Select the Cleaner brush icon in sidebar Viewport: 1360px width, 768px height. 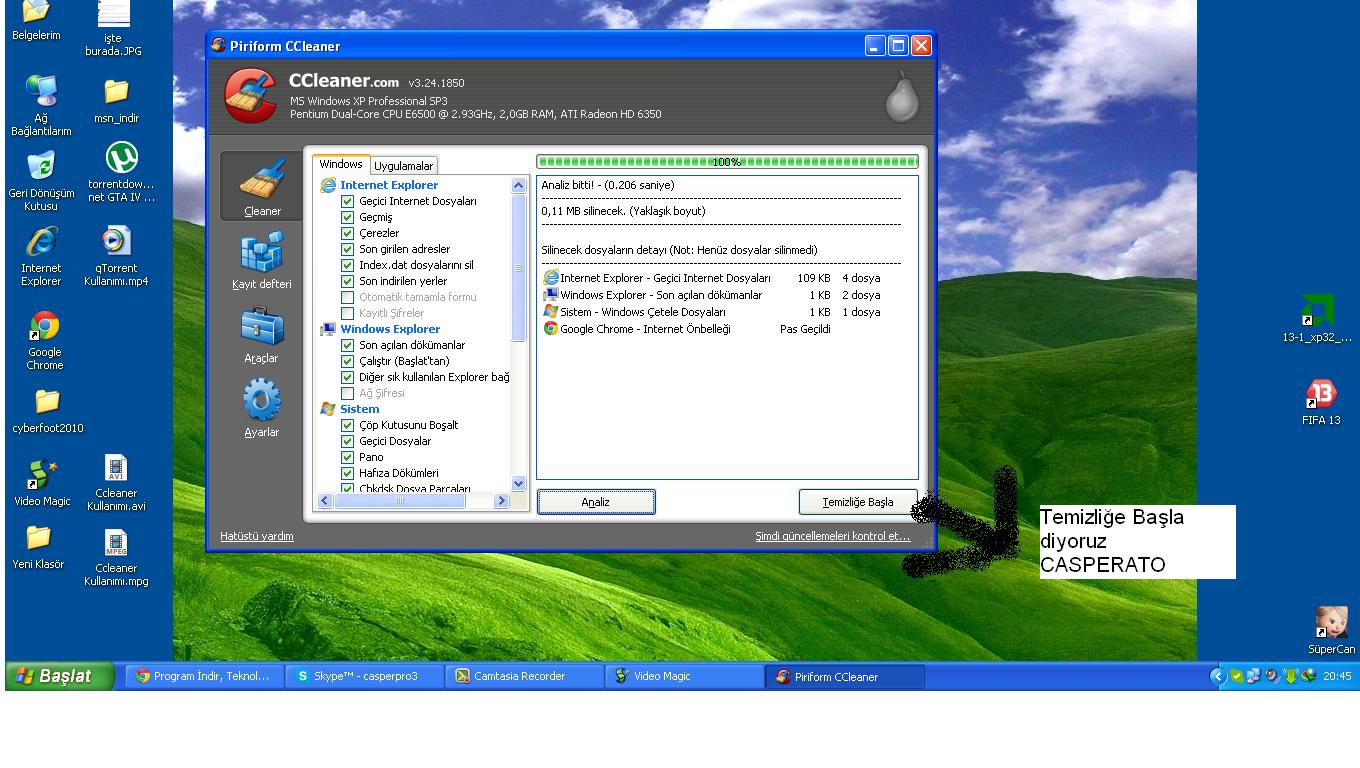262,180
